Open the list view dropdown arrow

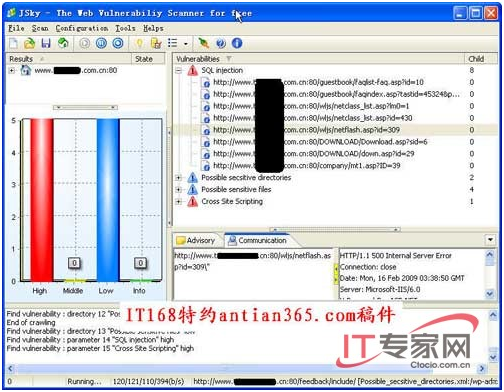[x=186, y=44]
